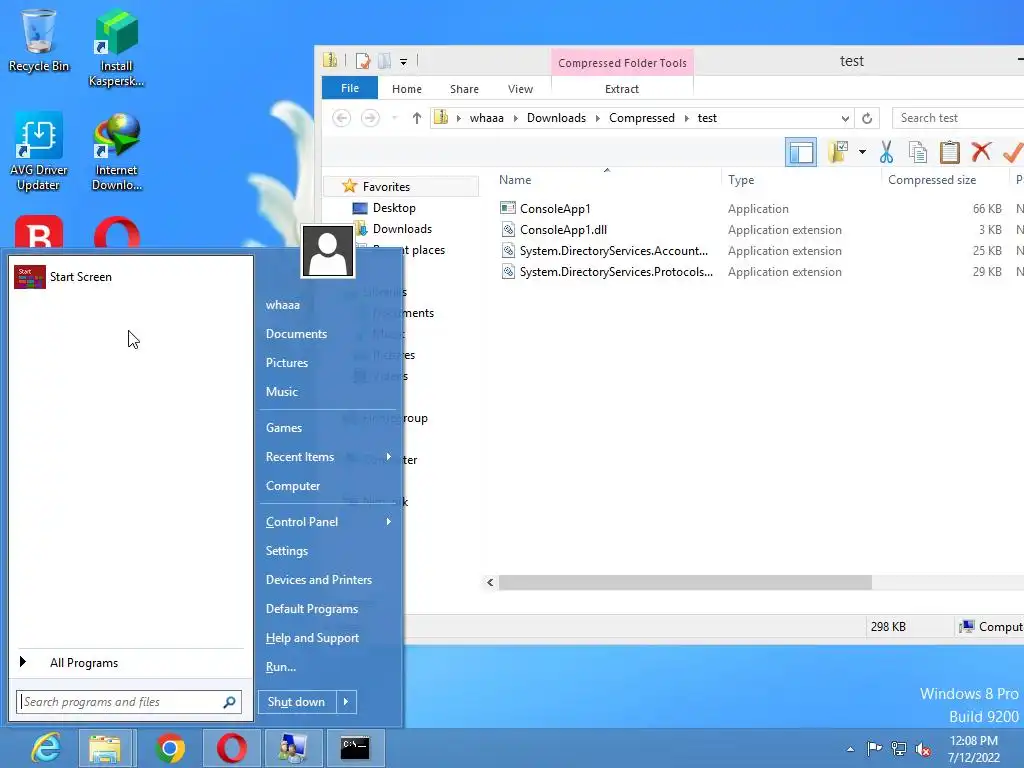The image size is (1024, 768).
Task: Click the Action Center flag icon
Action: pyautogui.click(x=874, y=748)
